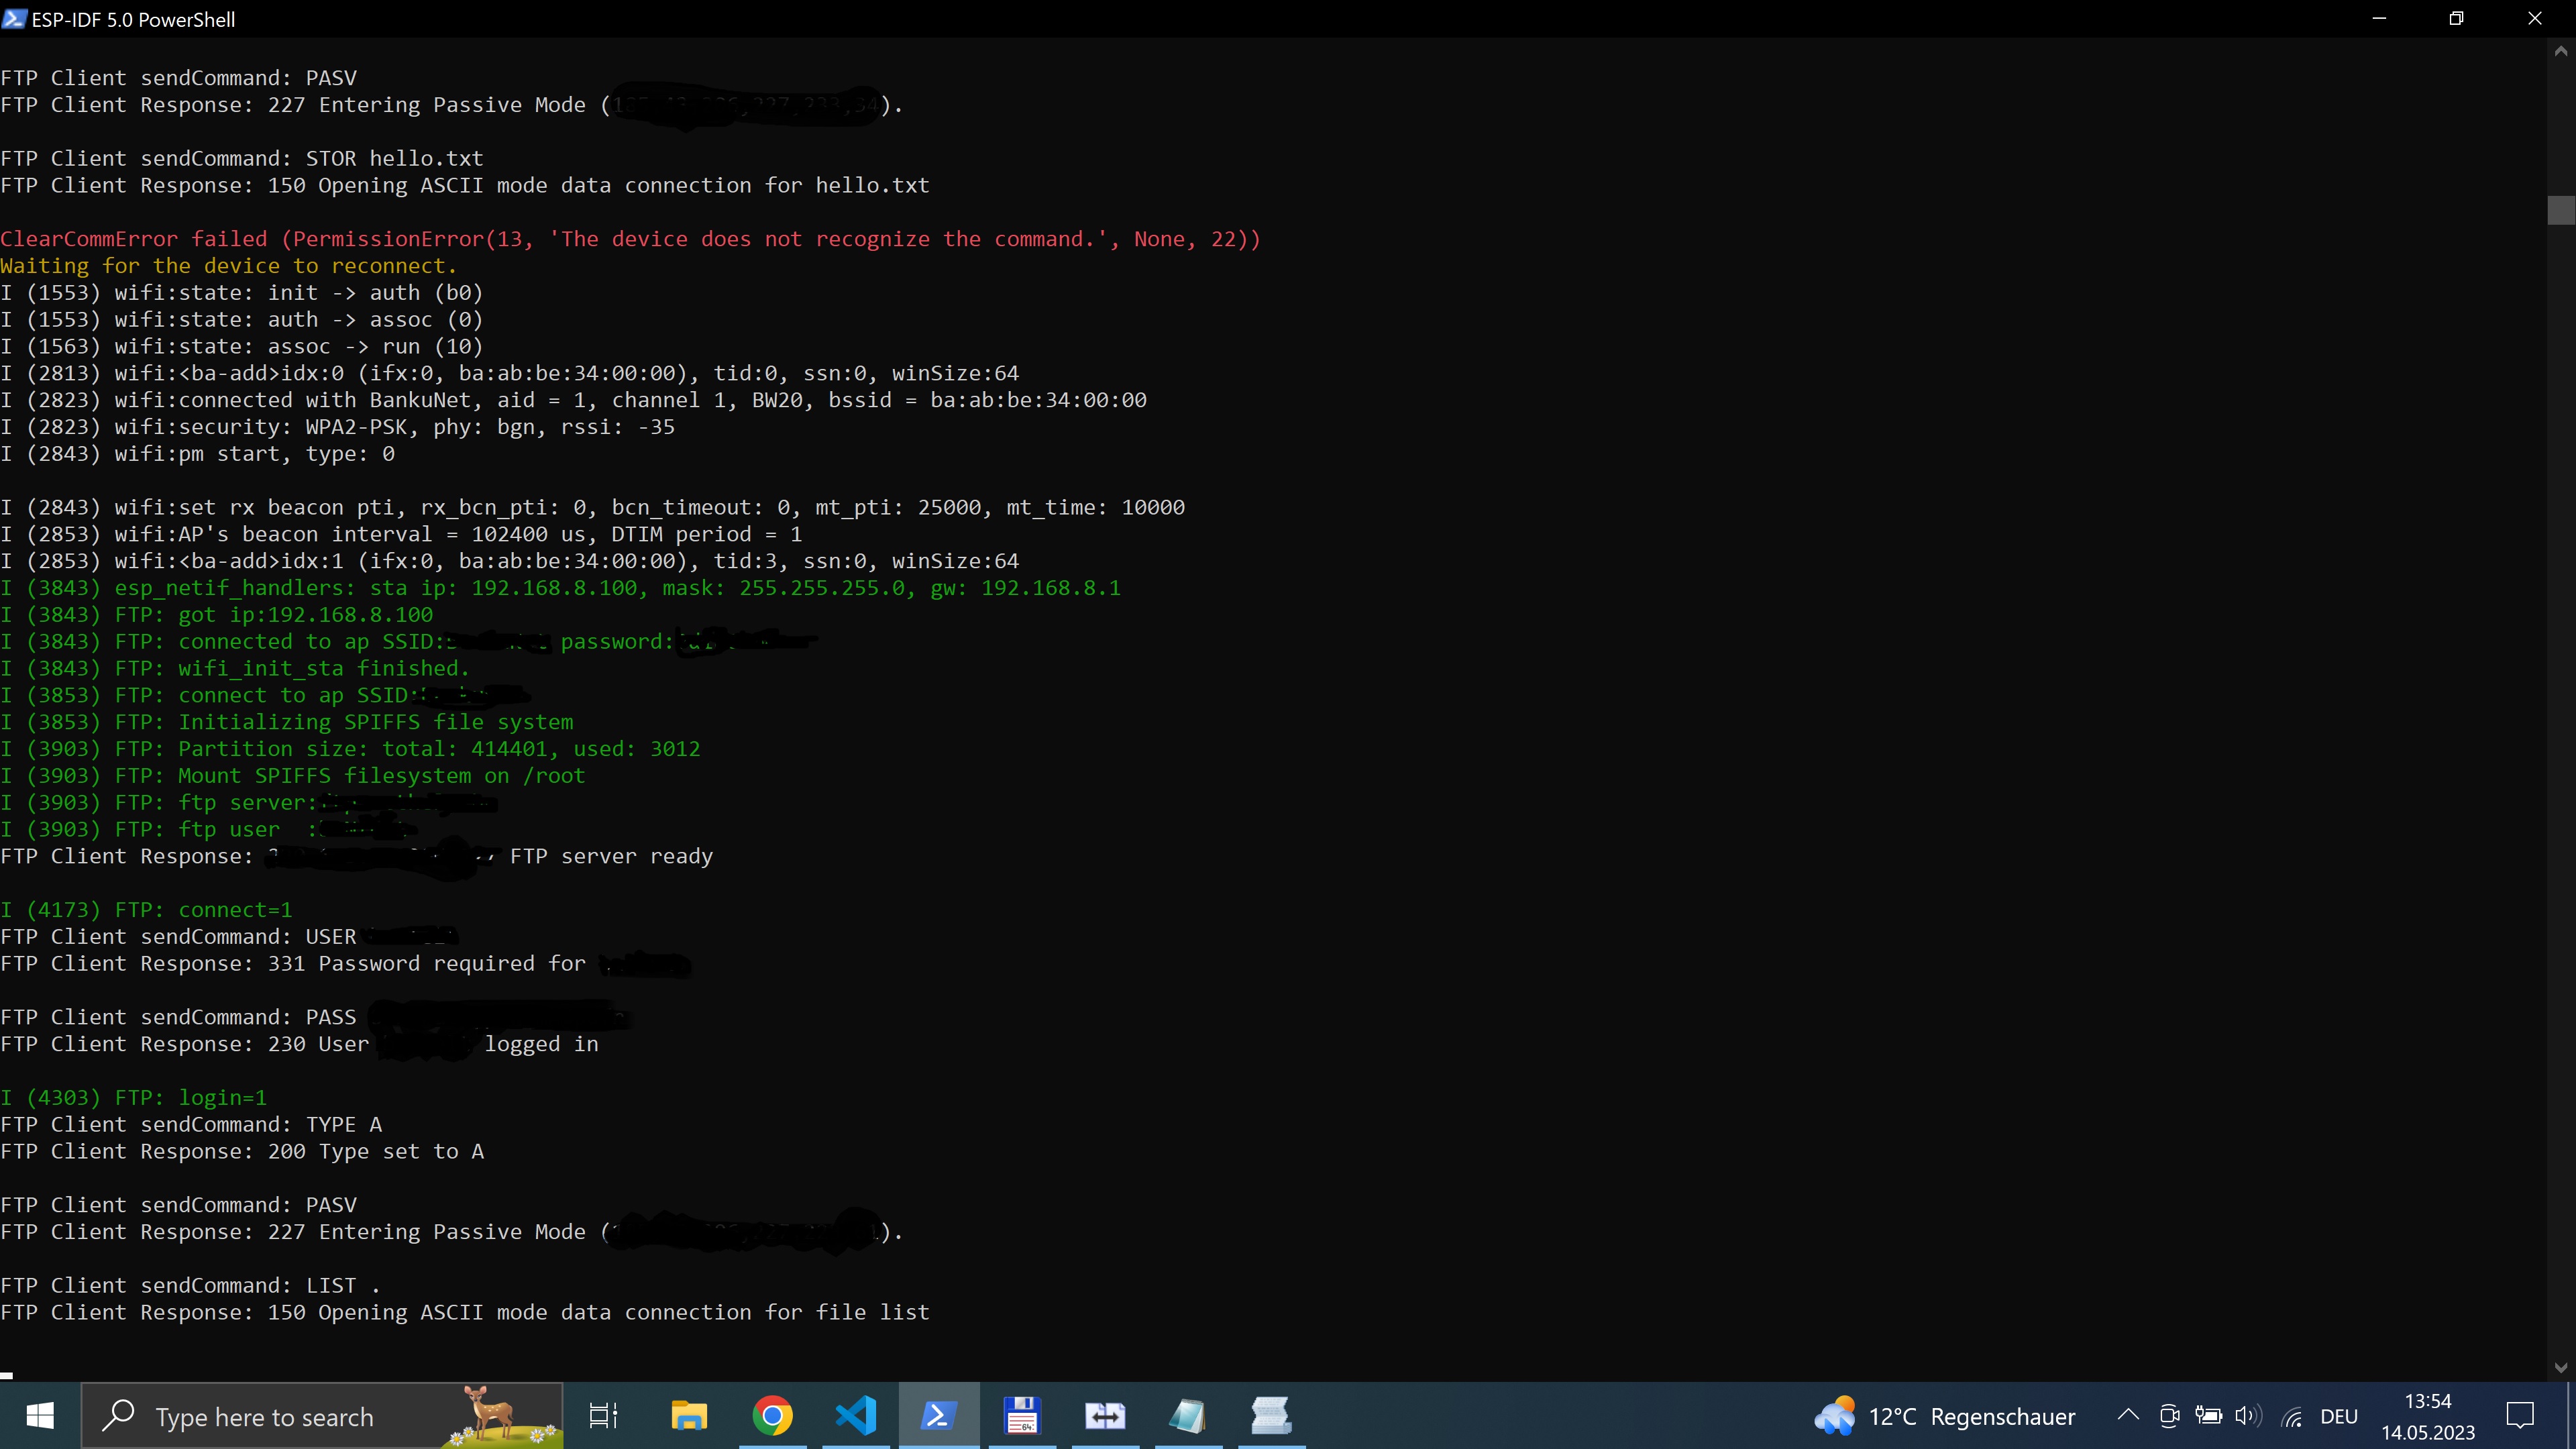Open the double-arrow app in the taskbar
Screen dimensions: 2576x1449
1105,1416
